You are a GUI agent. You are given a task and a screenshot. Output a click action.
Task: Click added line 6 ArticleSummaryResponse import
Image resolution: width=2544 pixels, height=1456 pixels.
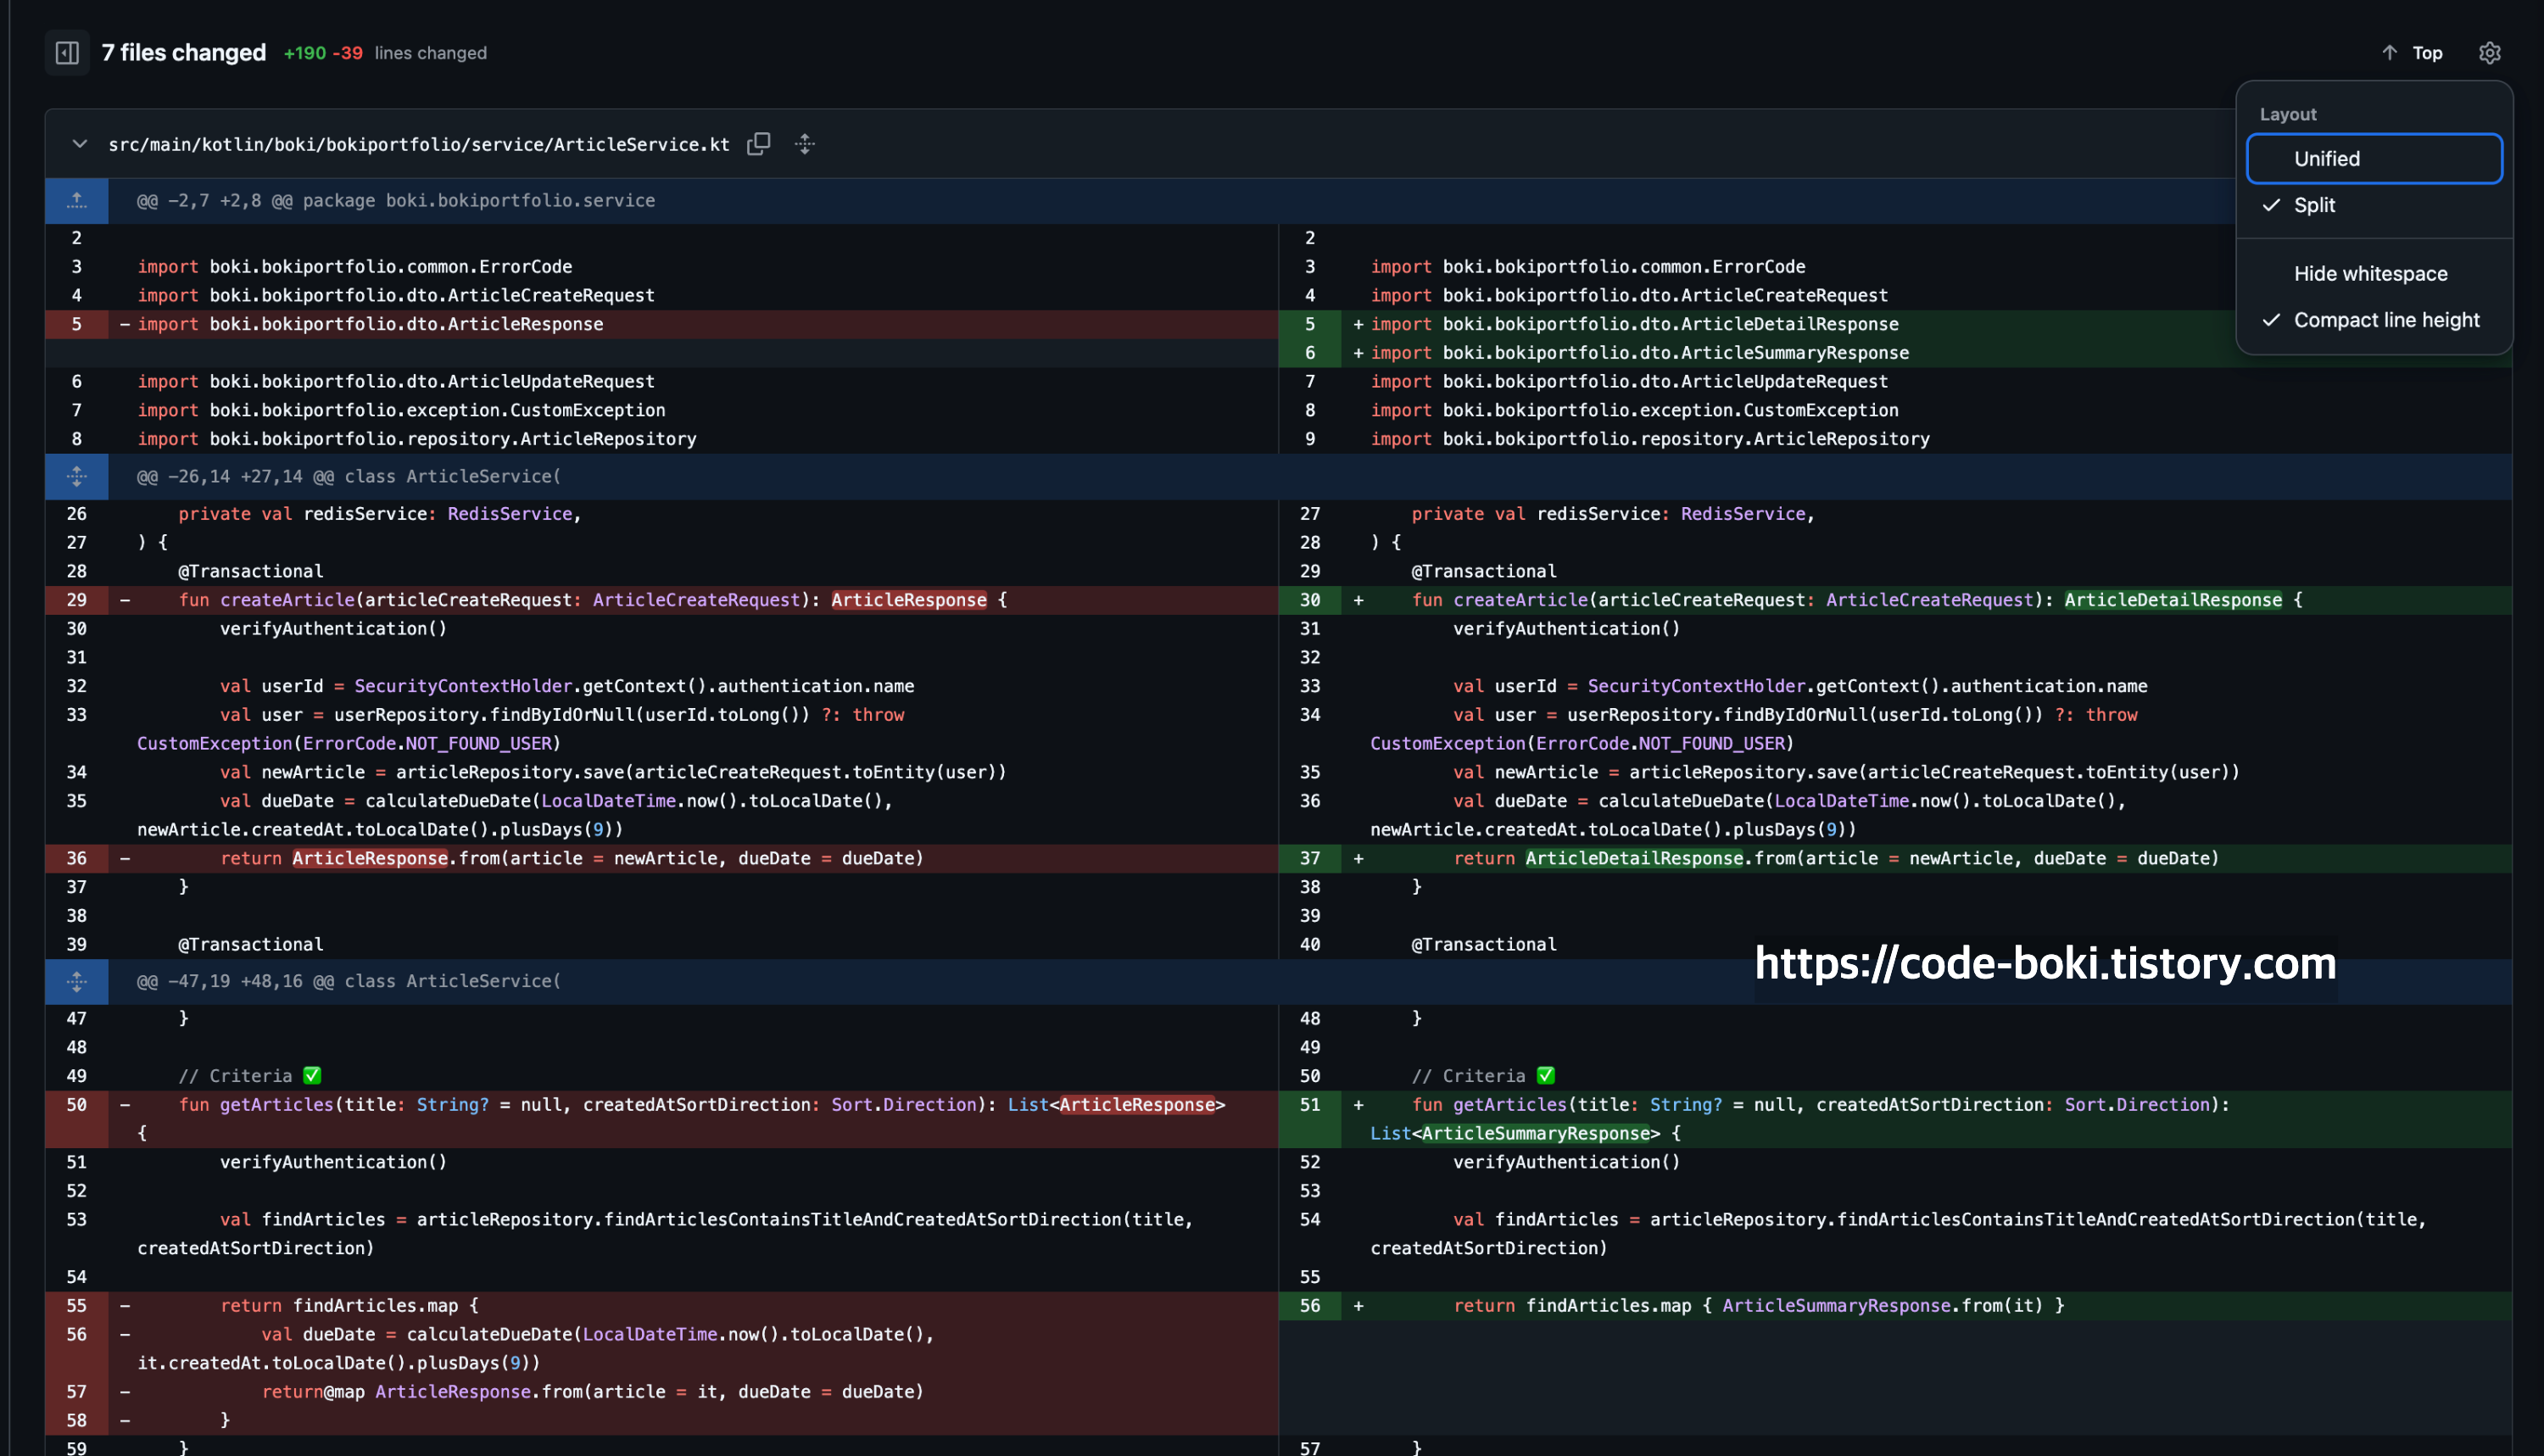[x=1640, y=353]
